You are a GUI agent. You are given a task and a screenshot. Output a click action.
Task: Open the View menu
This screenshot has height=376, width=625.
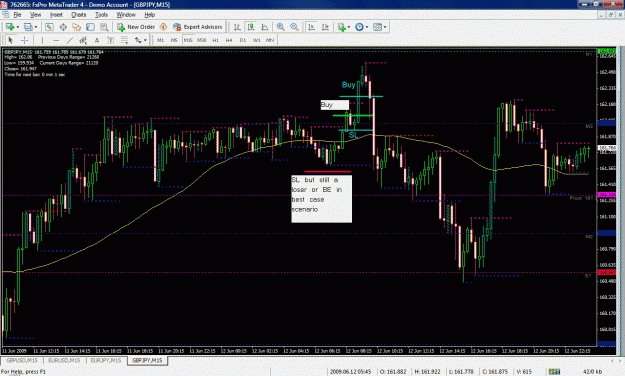point(35,15)
